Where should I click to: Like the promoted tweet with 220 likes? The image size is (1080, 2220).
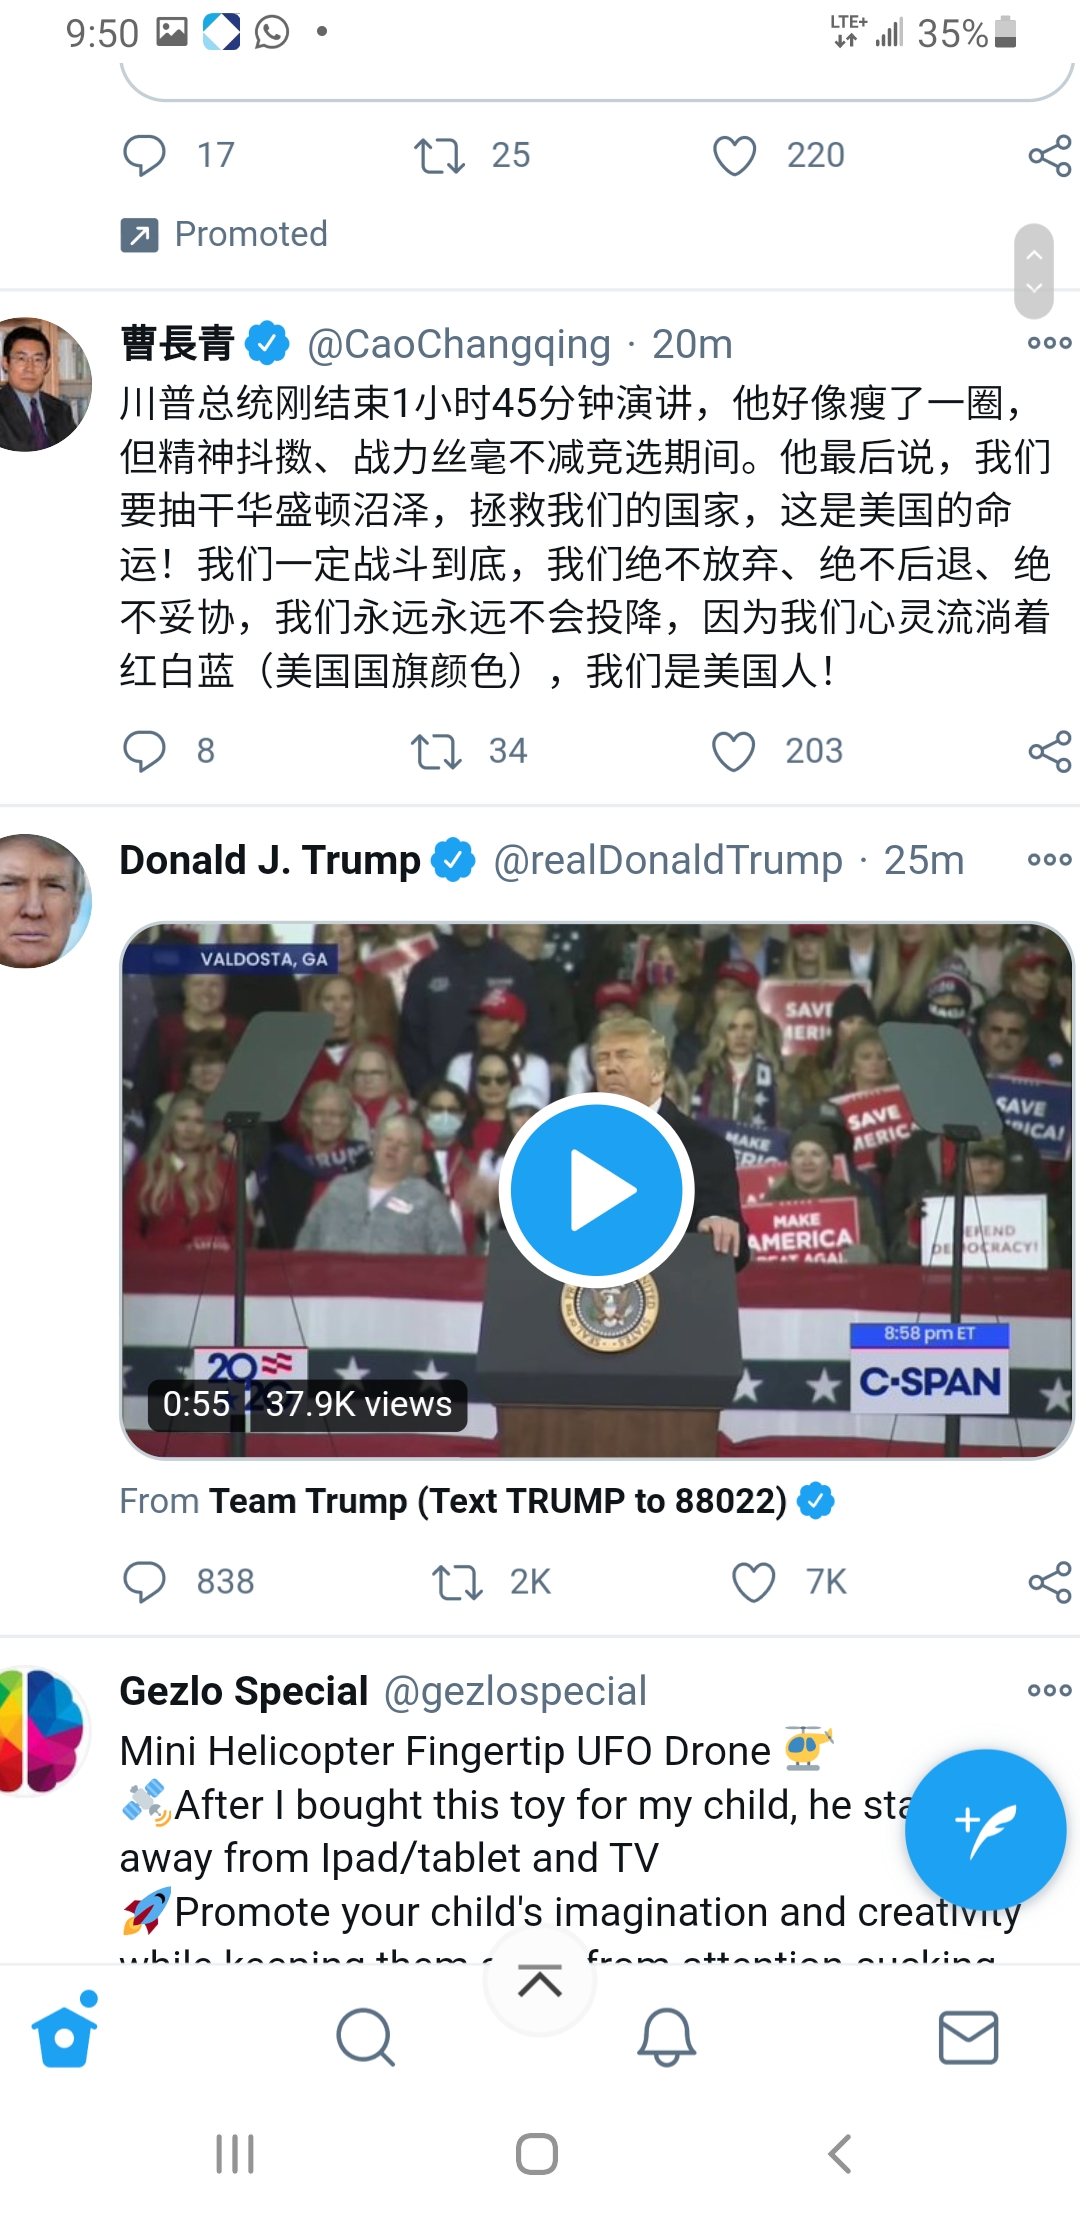click(734, 156)
